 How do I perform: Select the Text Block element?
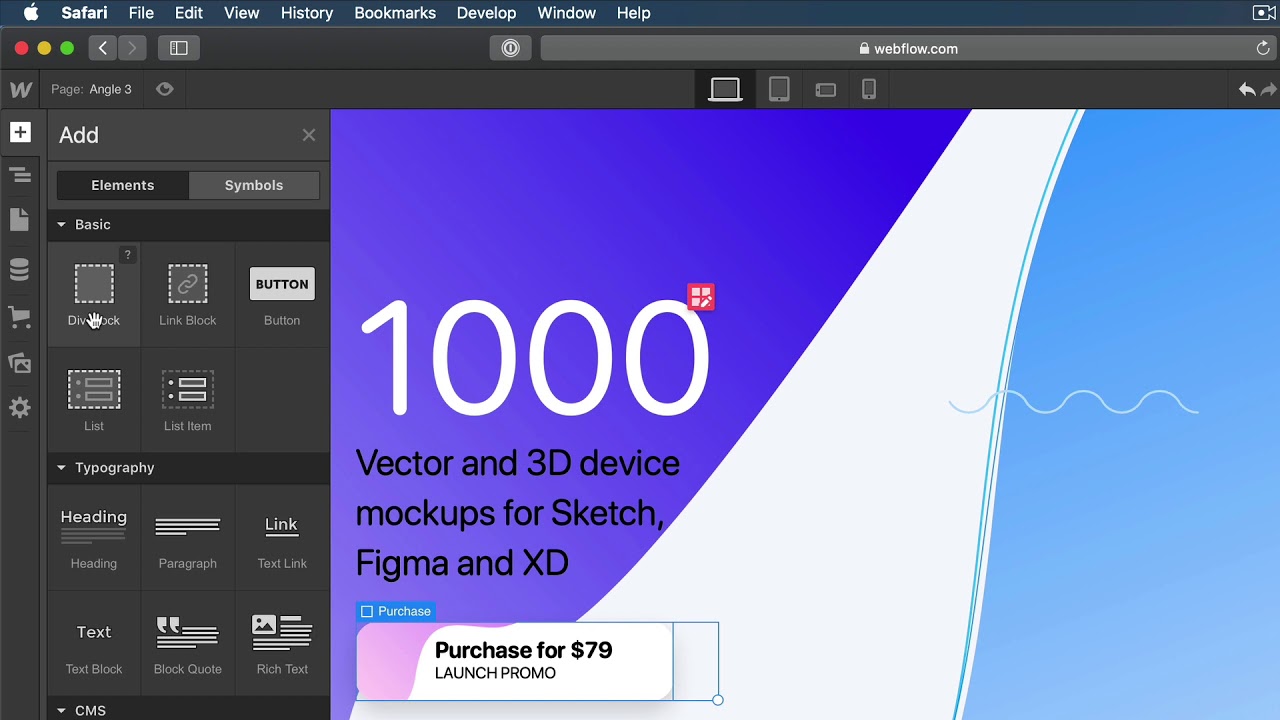(94, 644)
